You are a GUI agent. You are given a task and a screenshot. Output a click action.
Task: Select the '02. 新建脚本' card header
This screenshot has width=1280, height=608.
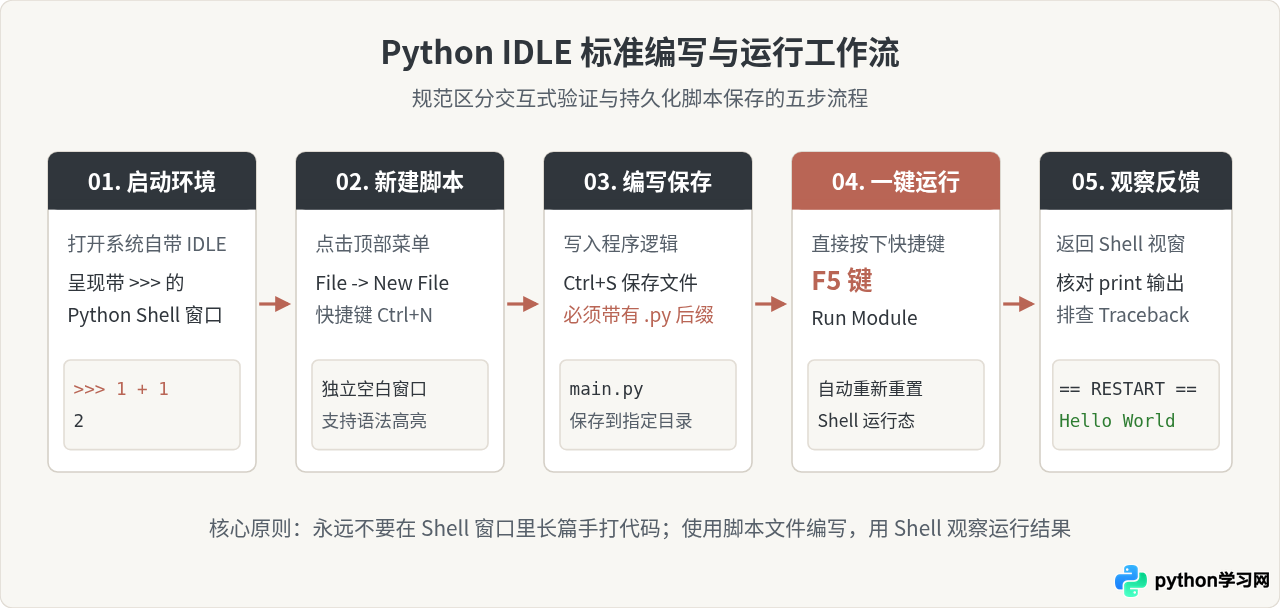pyautogui.click(x=400, y=181)
